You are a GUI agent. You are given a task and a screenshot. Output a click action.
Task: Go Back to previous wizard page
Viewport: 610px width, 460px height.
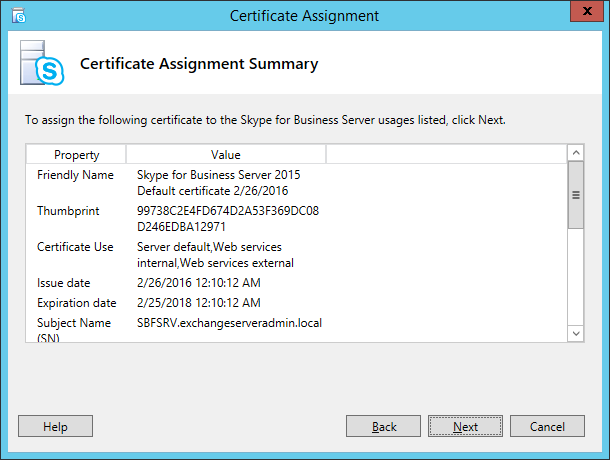383,426
